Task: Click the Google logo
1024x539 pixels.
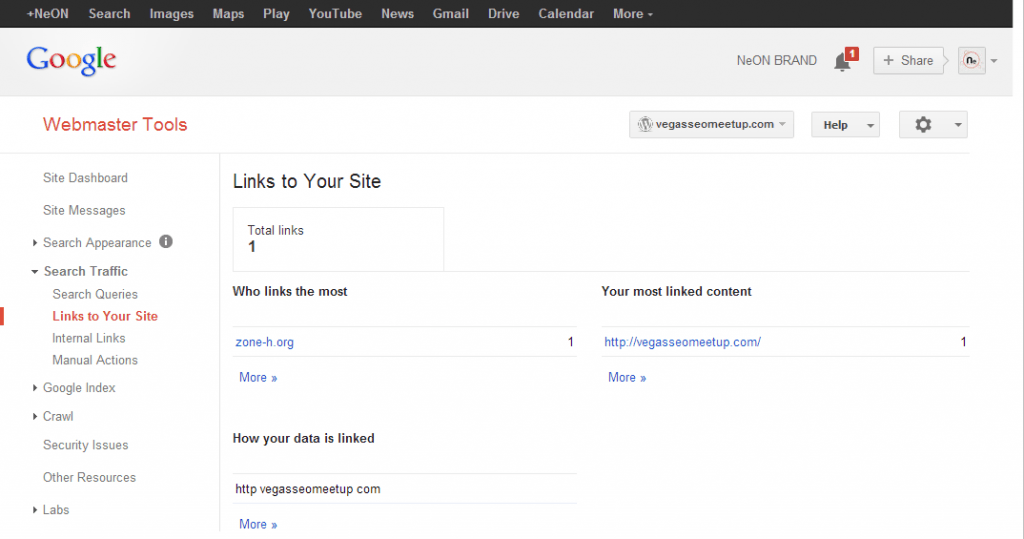Action: (x=71, y=61)
